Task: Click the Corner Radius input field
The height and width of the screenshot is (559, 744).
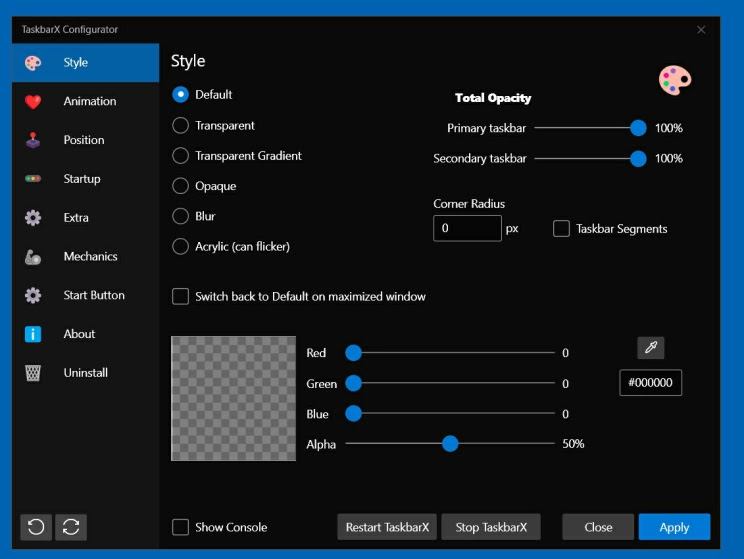Action: click(x=467, y=228)
